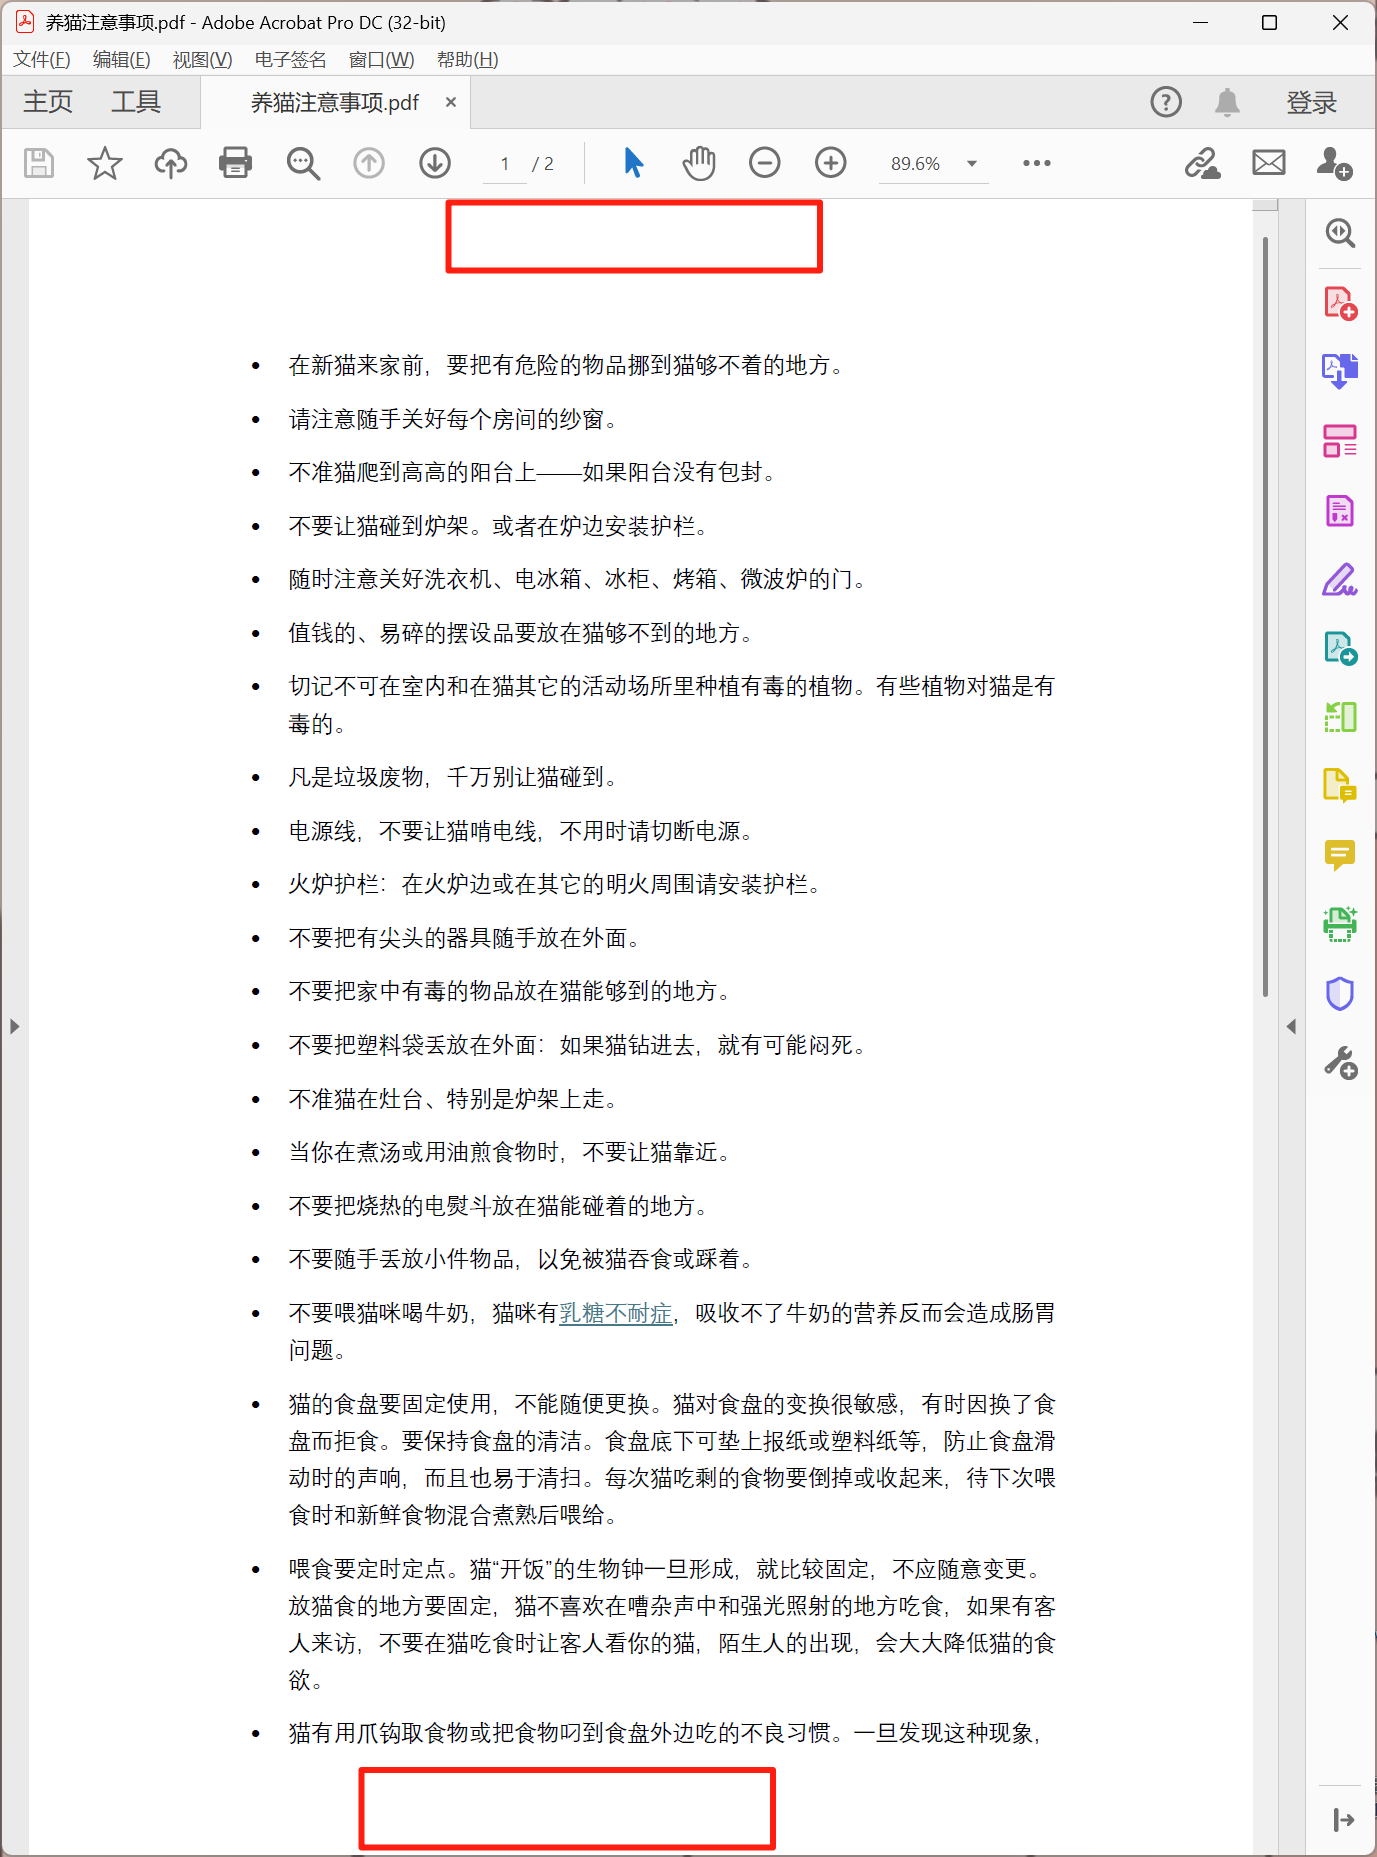Print the document
This screenshot has width=1377, height=1857.
[x=236, y=163]
